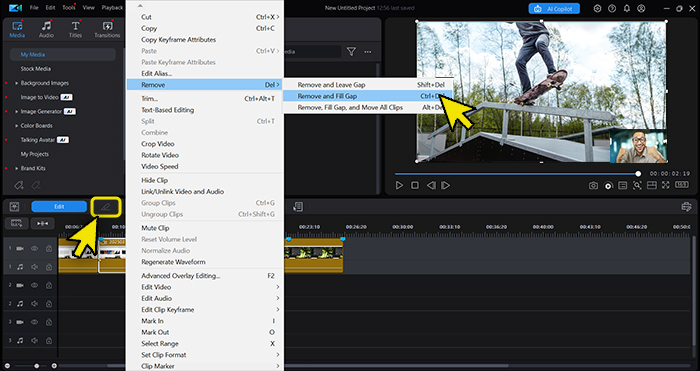The image size is (700, 371).
Task: Choose Cut from the context menu
Action: 205,17
